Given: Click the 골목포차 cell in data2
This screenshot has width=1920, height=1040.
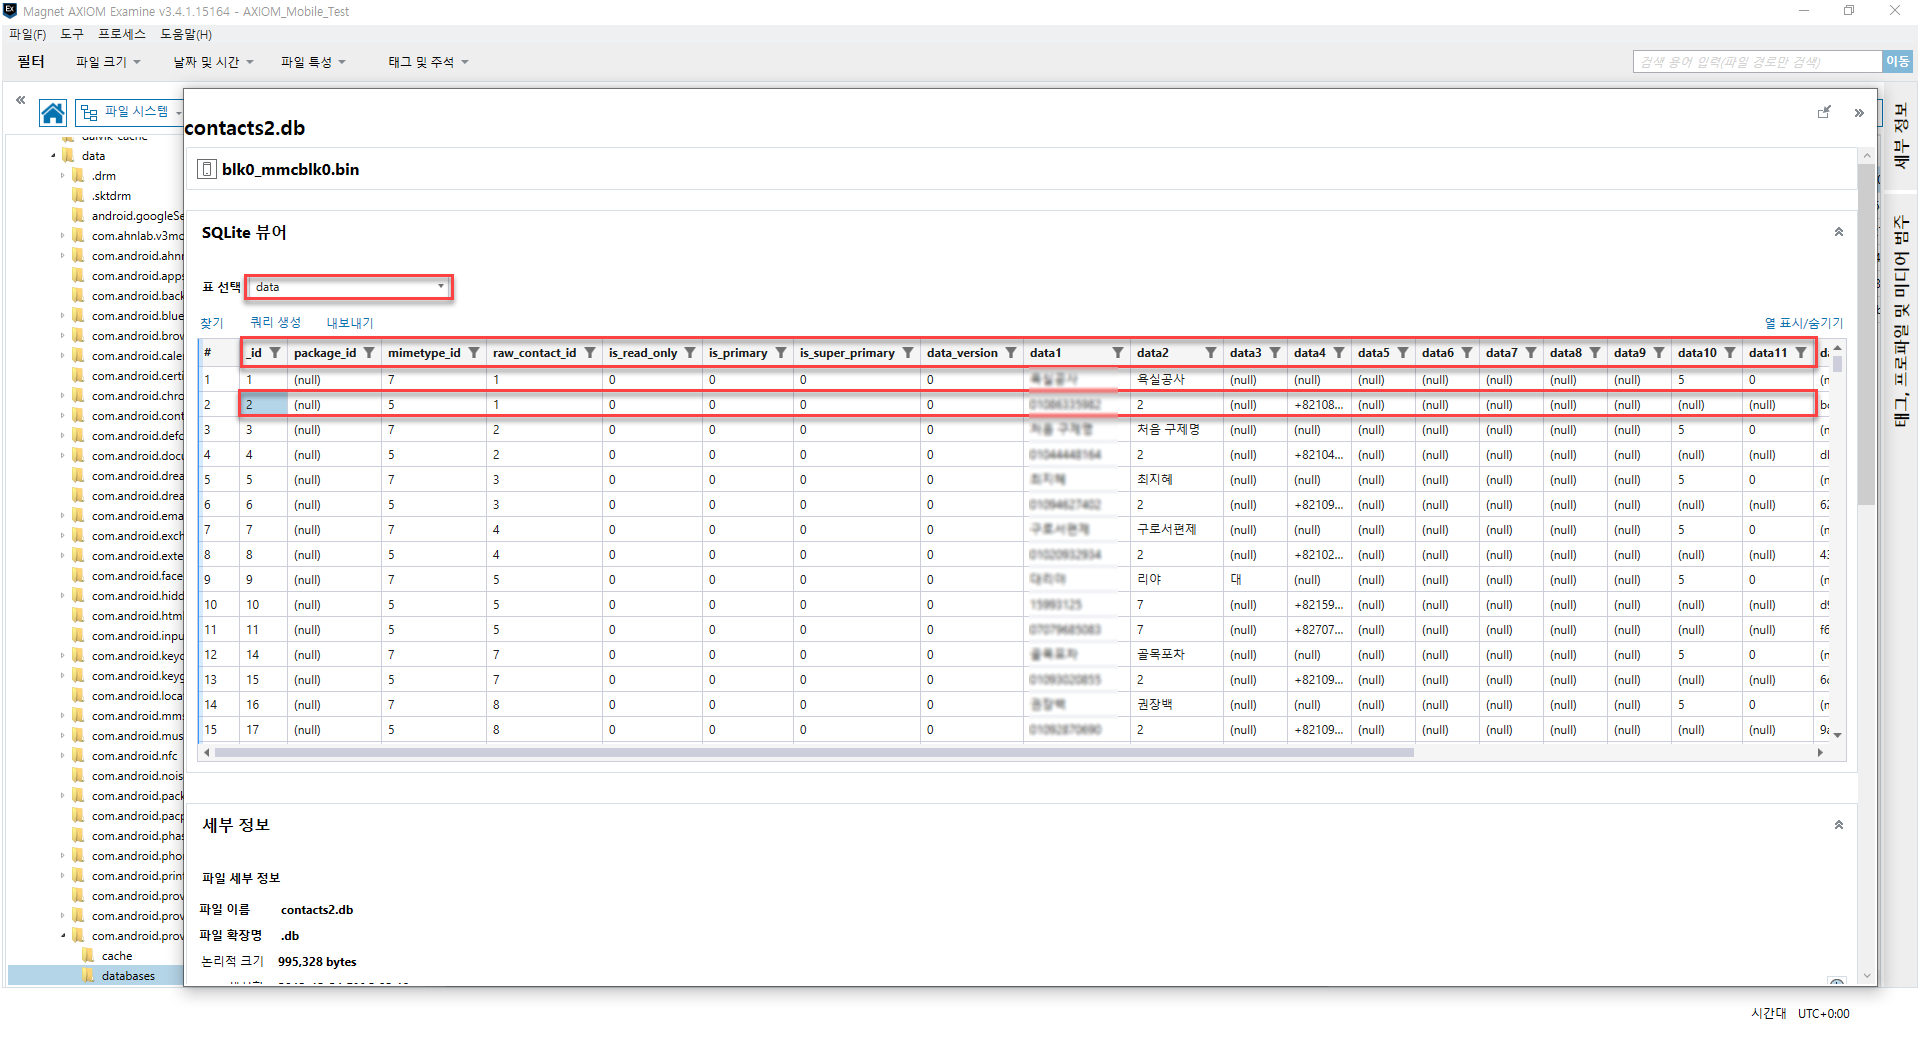Looking at the screenshot, I should coord(1176,655).
